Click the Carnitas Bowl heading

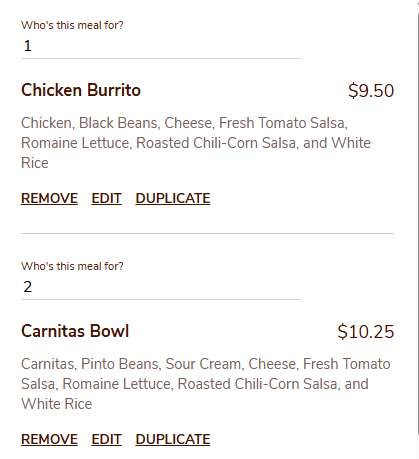(x=75, y=331)
